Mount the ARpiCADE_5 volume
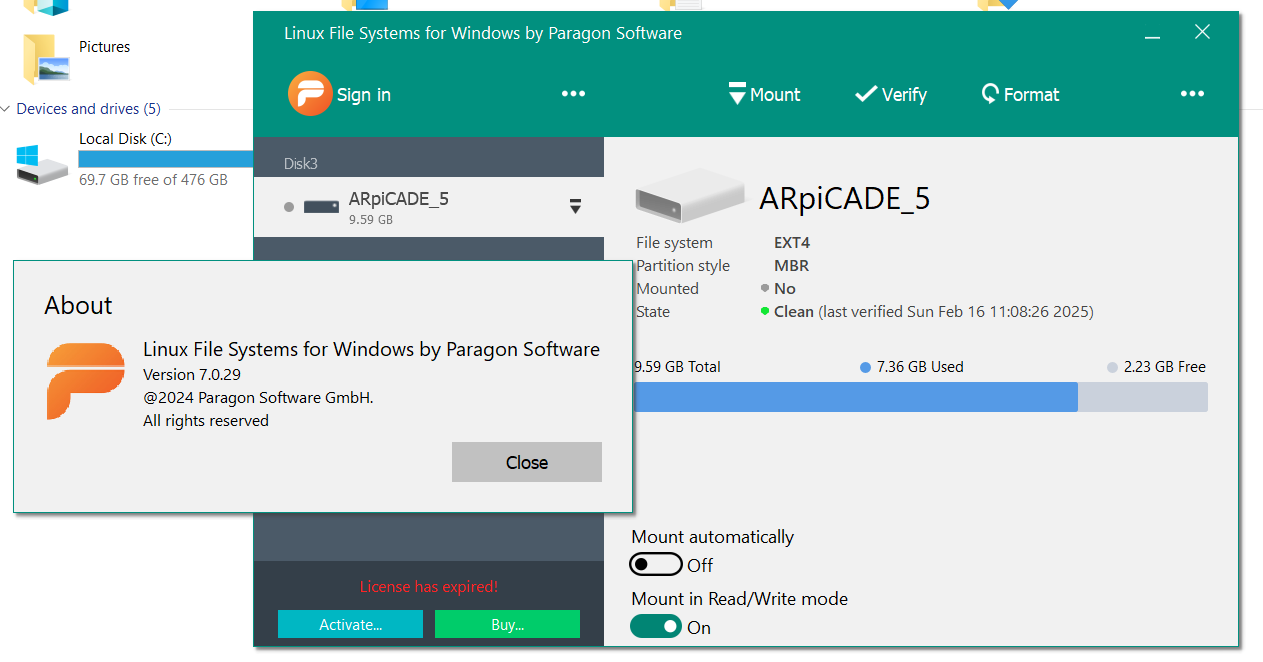This screenshot has height=662, width=1263. coord(765,94)
